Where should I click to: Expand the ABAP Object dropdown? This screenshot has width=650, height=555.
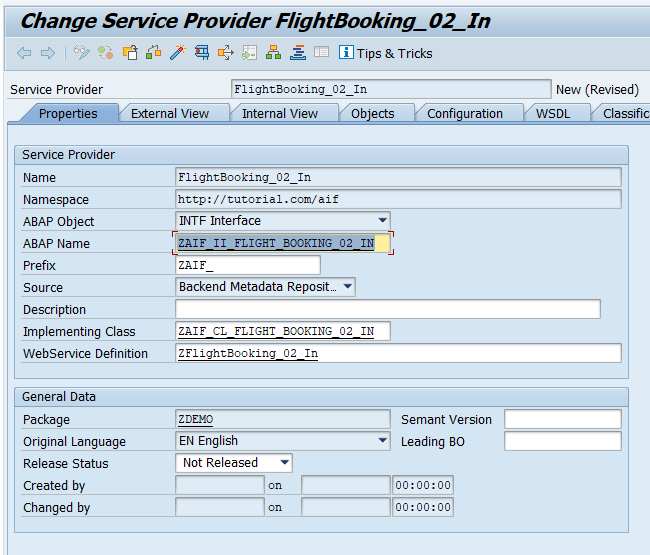point(383,221)
